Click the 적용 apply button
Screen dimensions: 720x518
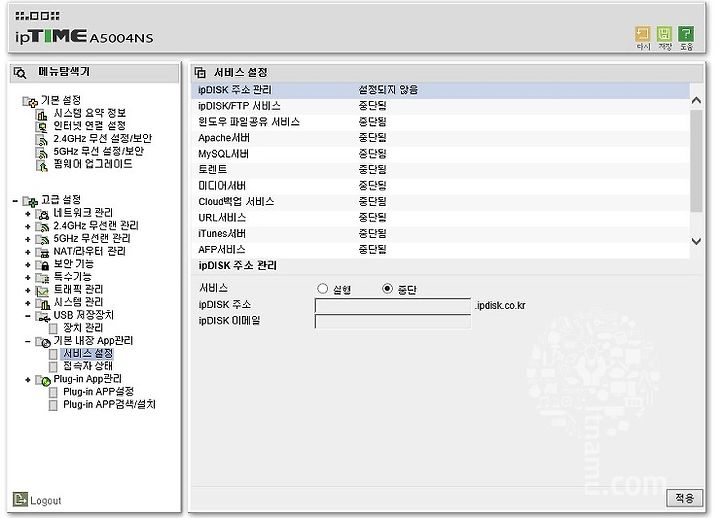pos(684,498)
